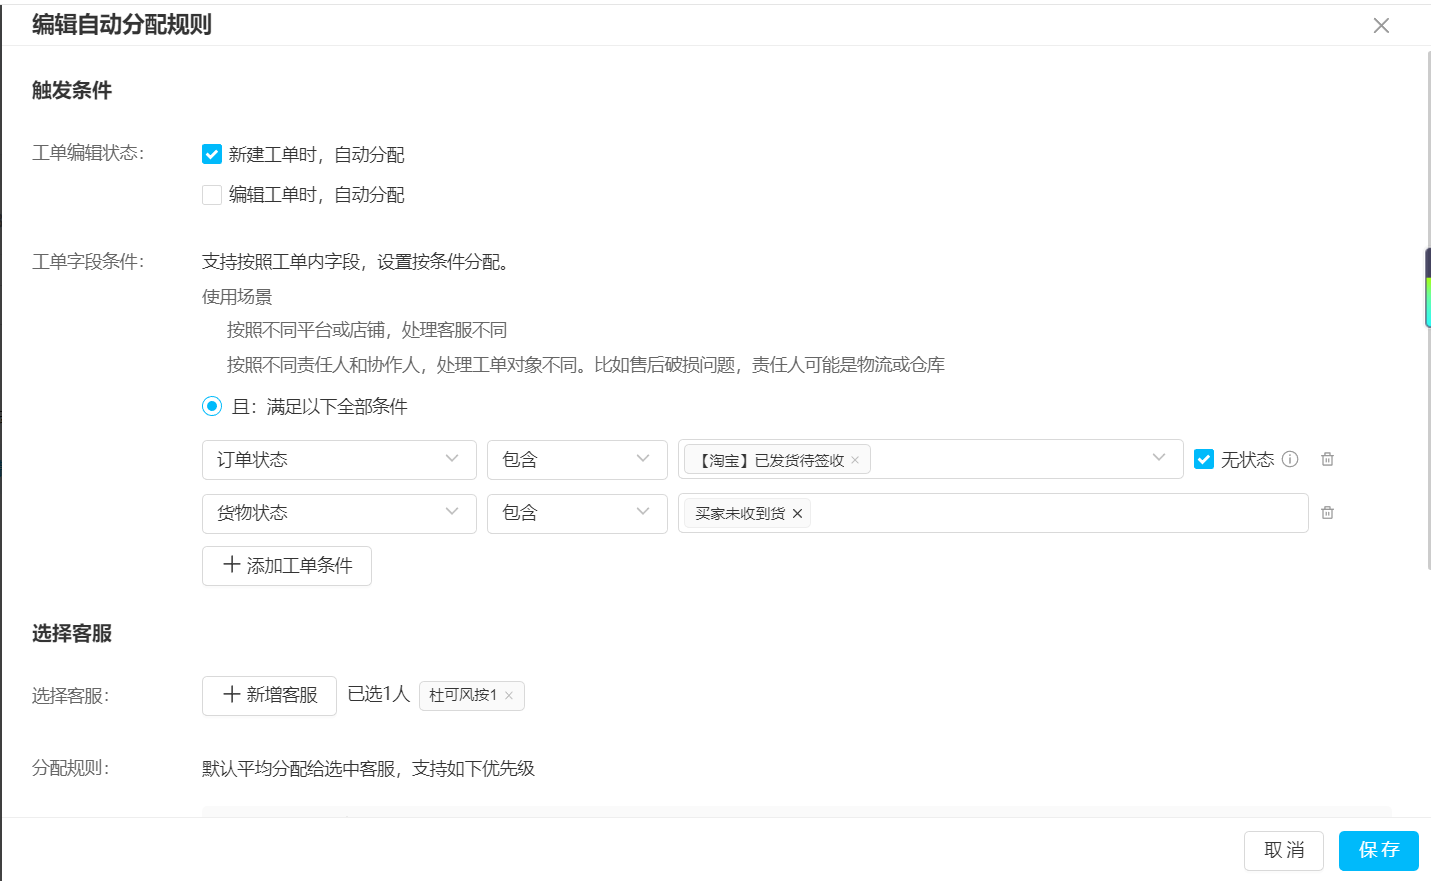Click the 使用场景 text
1431x881 pixels.
pyautogui.click(x=237, y=297)
